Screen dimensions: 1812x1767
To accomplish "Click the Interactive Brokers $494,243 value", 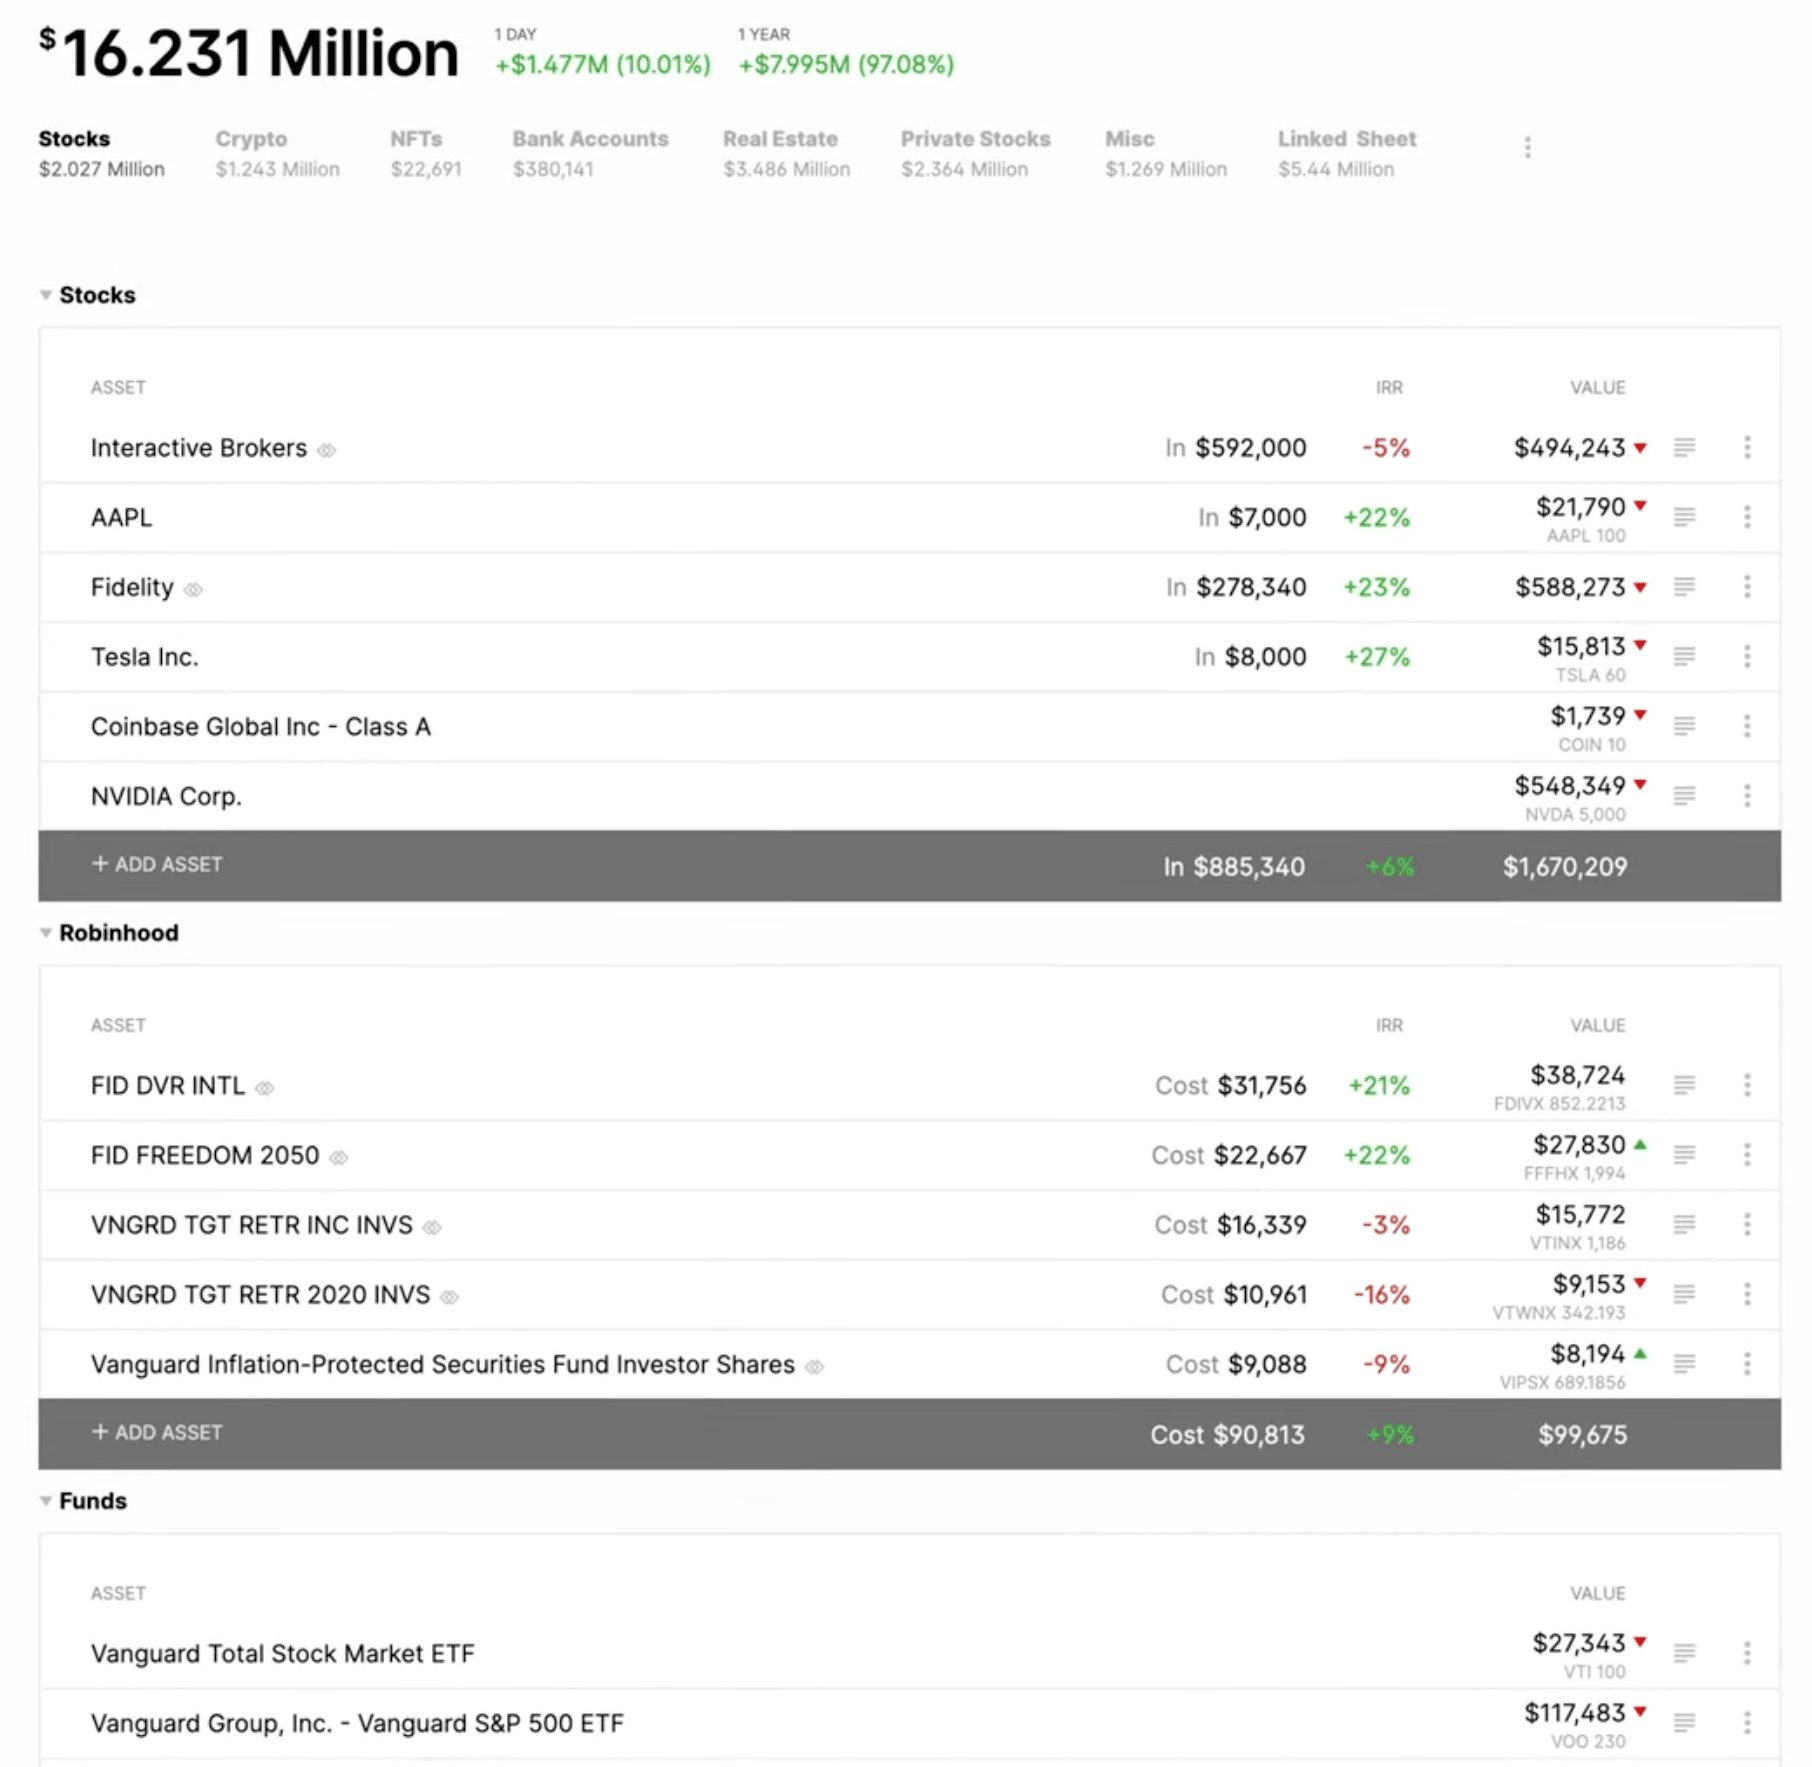I will pyautogui.click(x=1569, y=448).
